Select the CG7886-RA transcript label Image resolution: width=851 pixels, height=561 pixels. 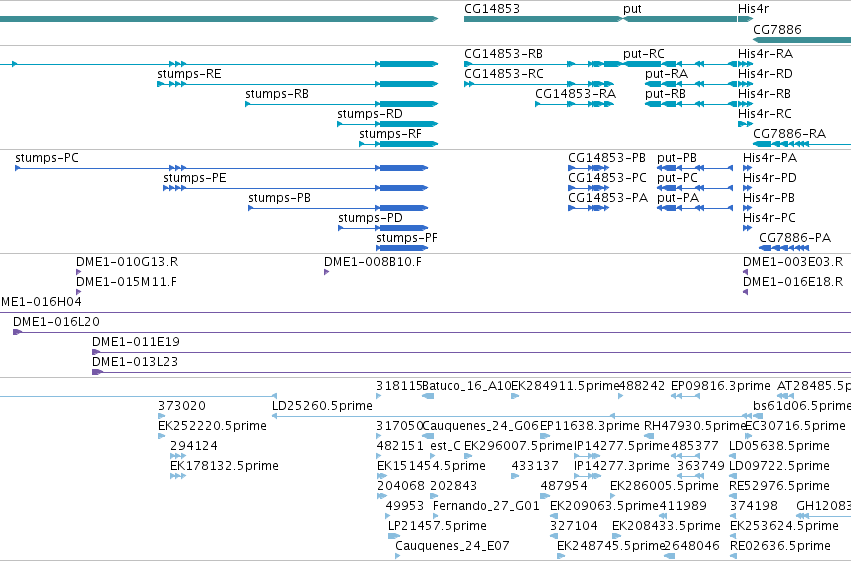tap(790, 134)
